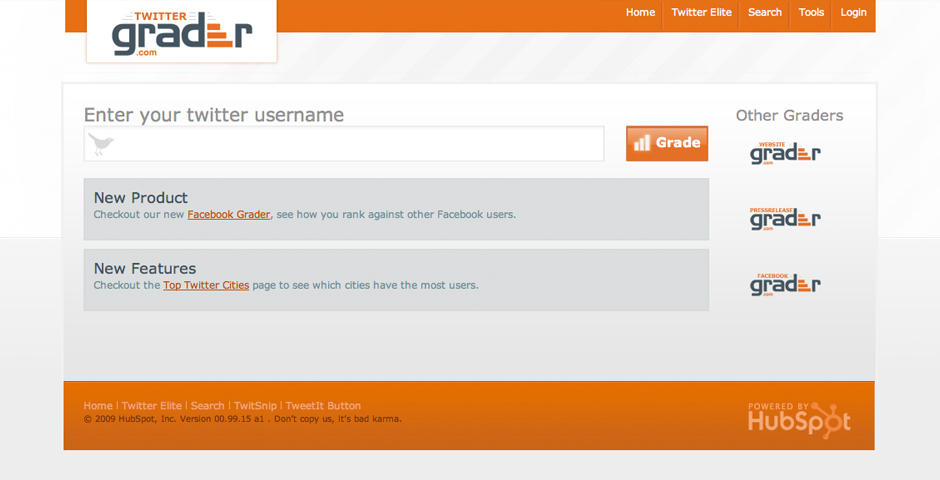Click the Other Graders heading
This screenshot has height=480, width=940.
click(790, 116)
